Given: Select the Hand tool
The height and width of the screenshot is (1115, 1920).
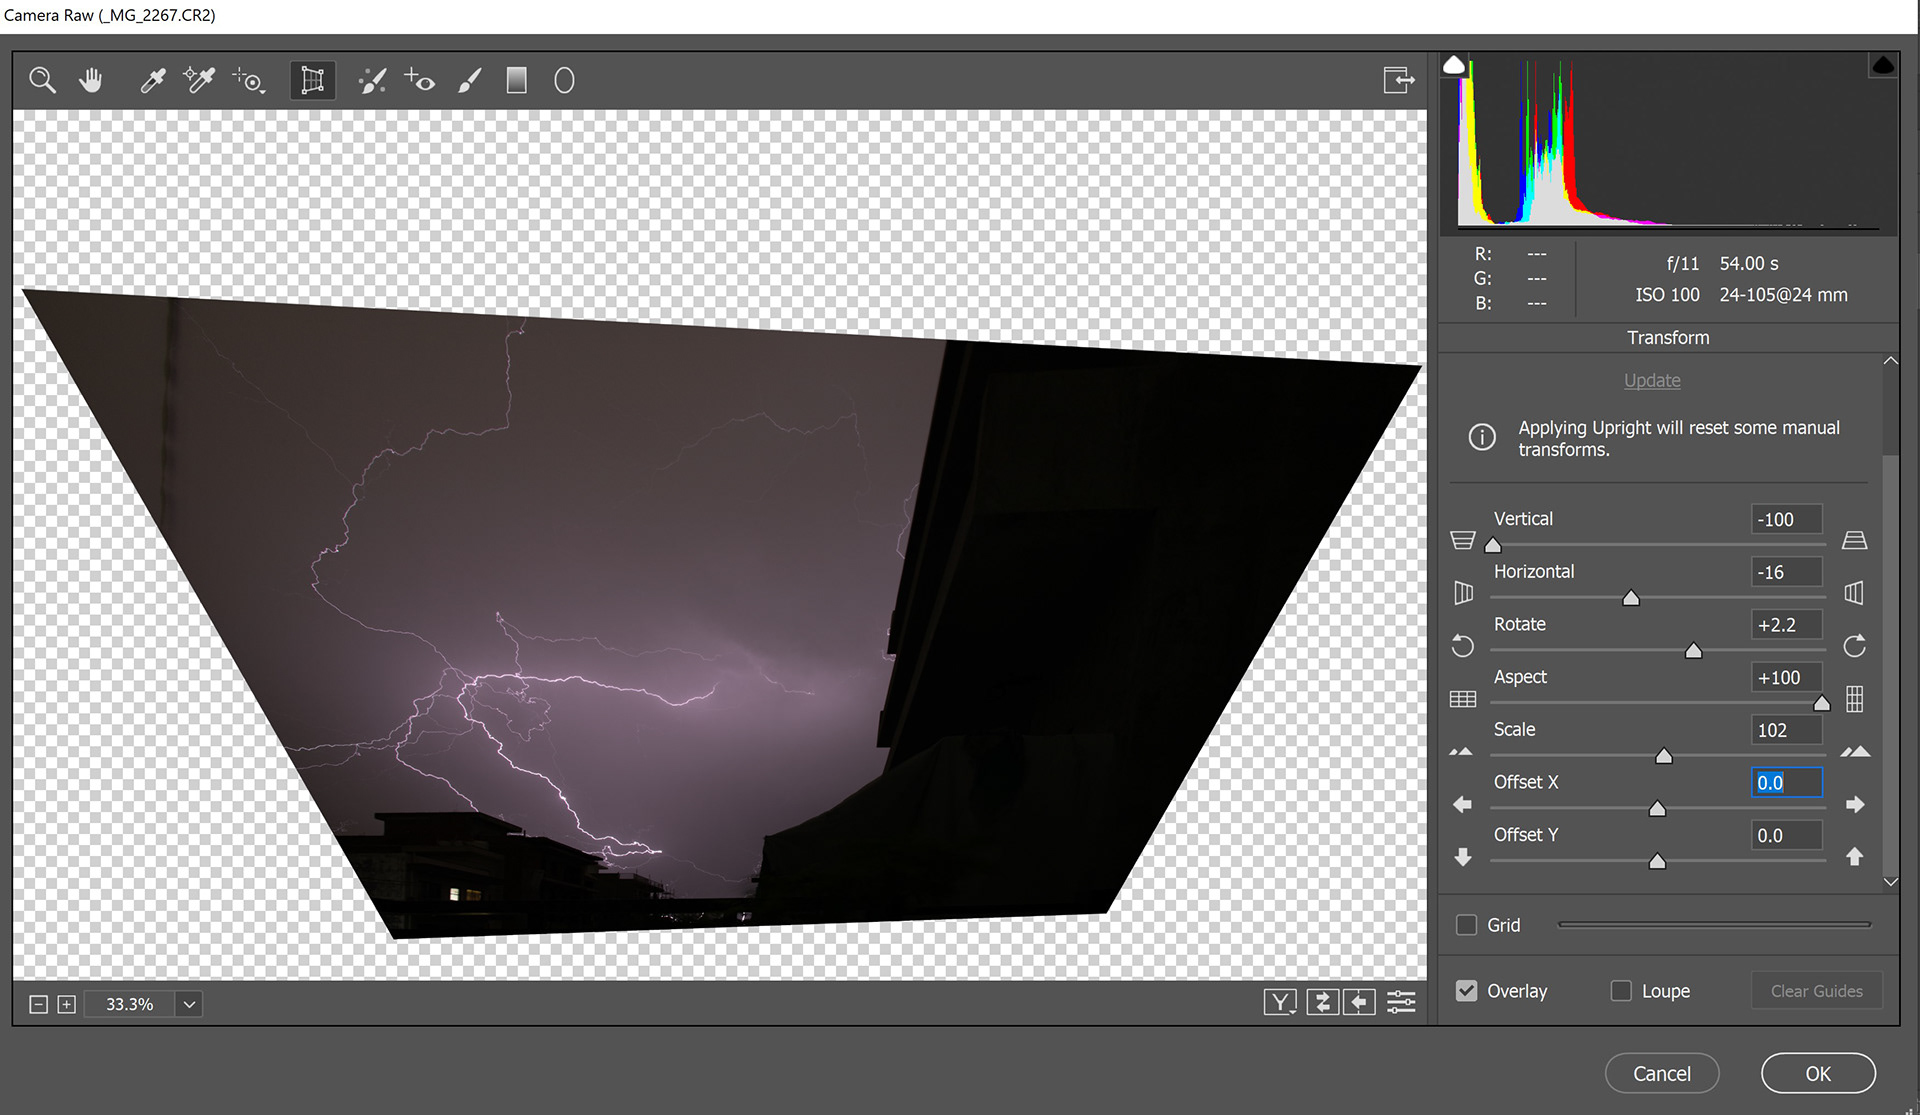Looking at the screenshot, I should coord(91,80).
